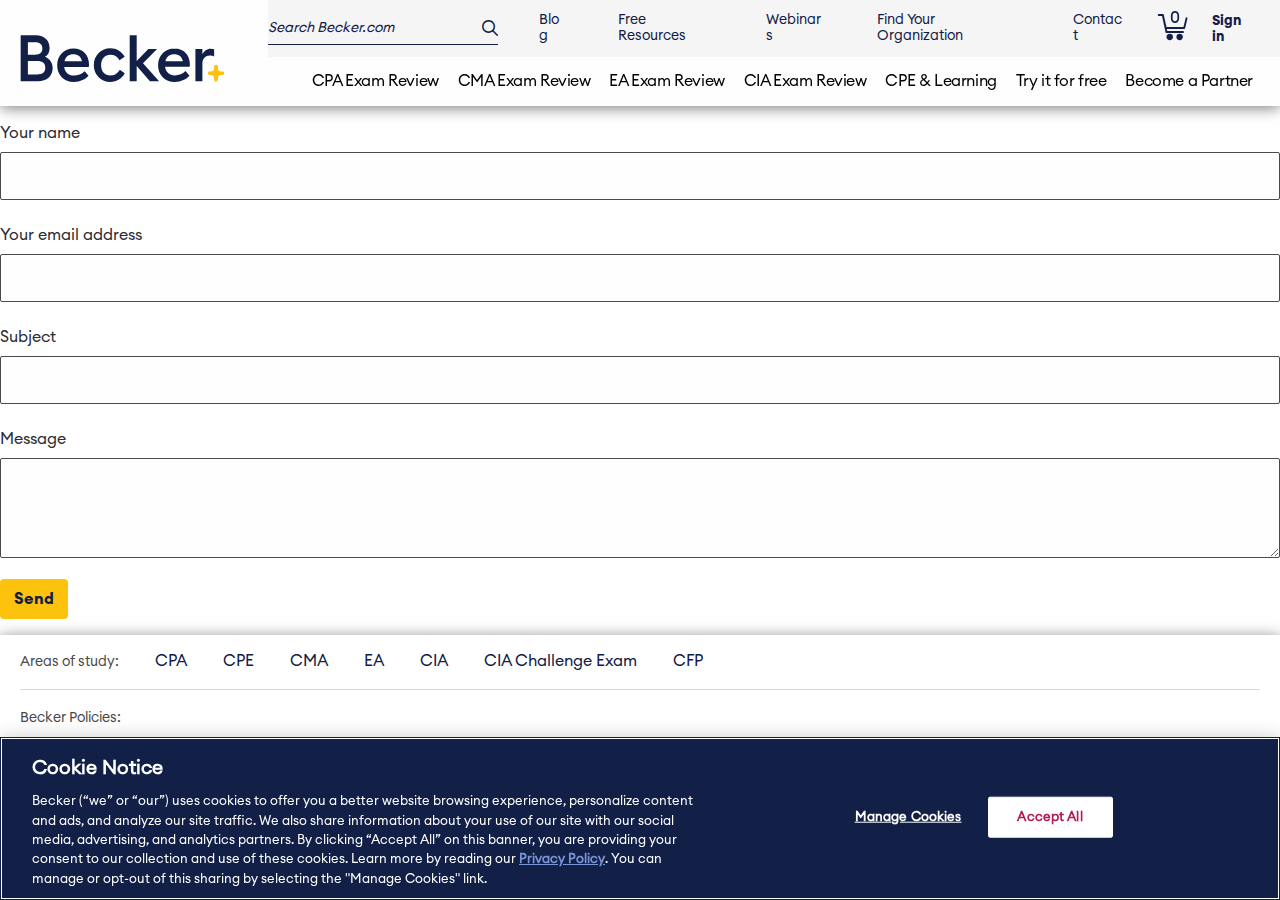Open the Privacy Policy link
The image size is (1280, 900).
pos(562,859)
